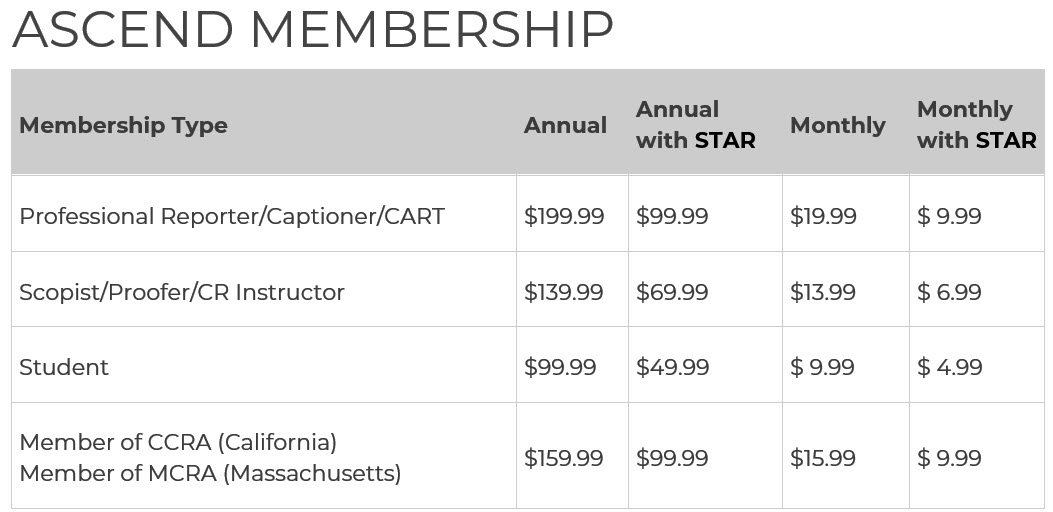
Task: Click the Member of MCRA (Massachusetts) text
Action: [x=210, y=474]
